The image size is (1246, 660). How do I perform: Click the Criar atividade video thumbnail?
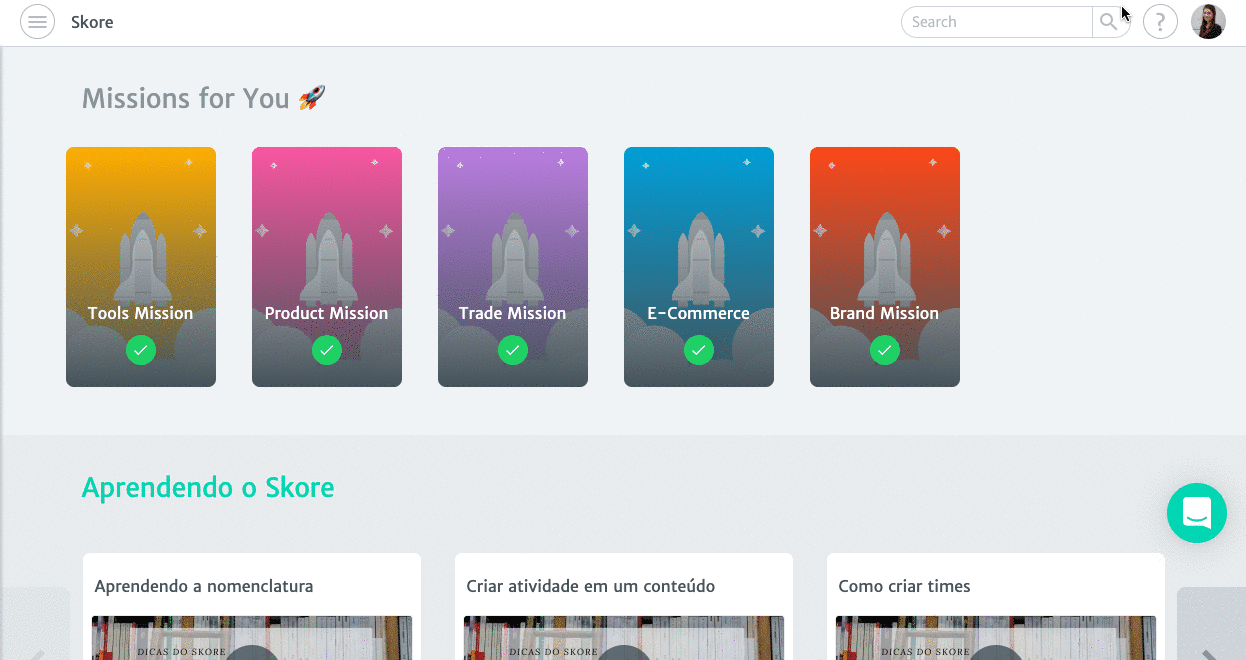pos(624,638)
